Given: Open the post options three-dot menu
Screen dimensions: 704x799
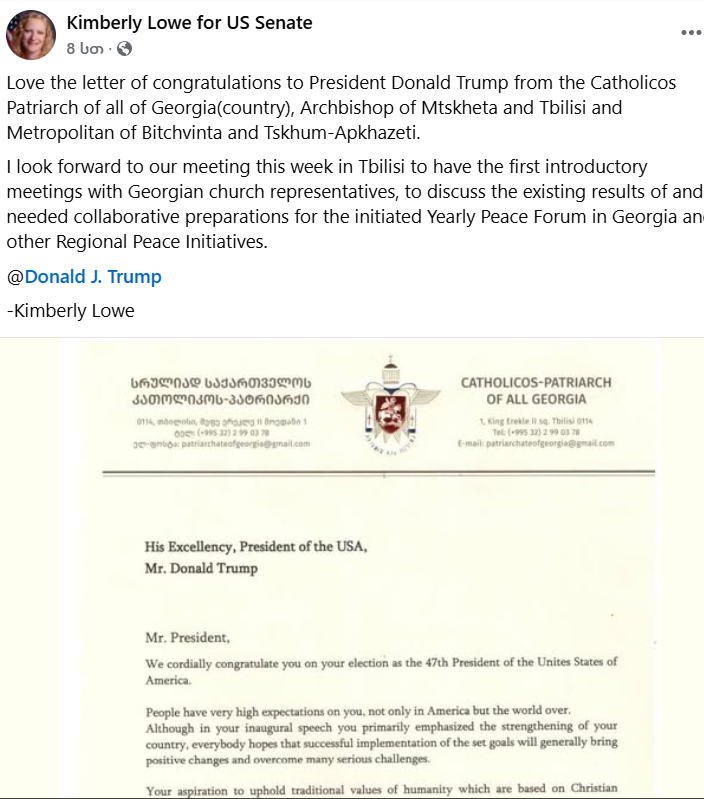Looking at the screenshot, I should point(691,32).
